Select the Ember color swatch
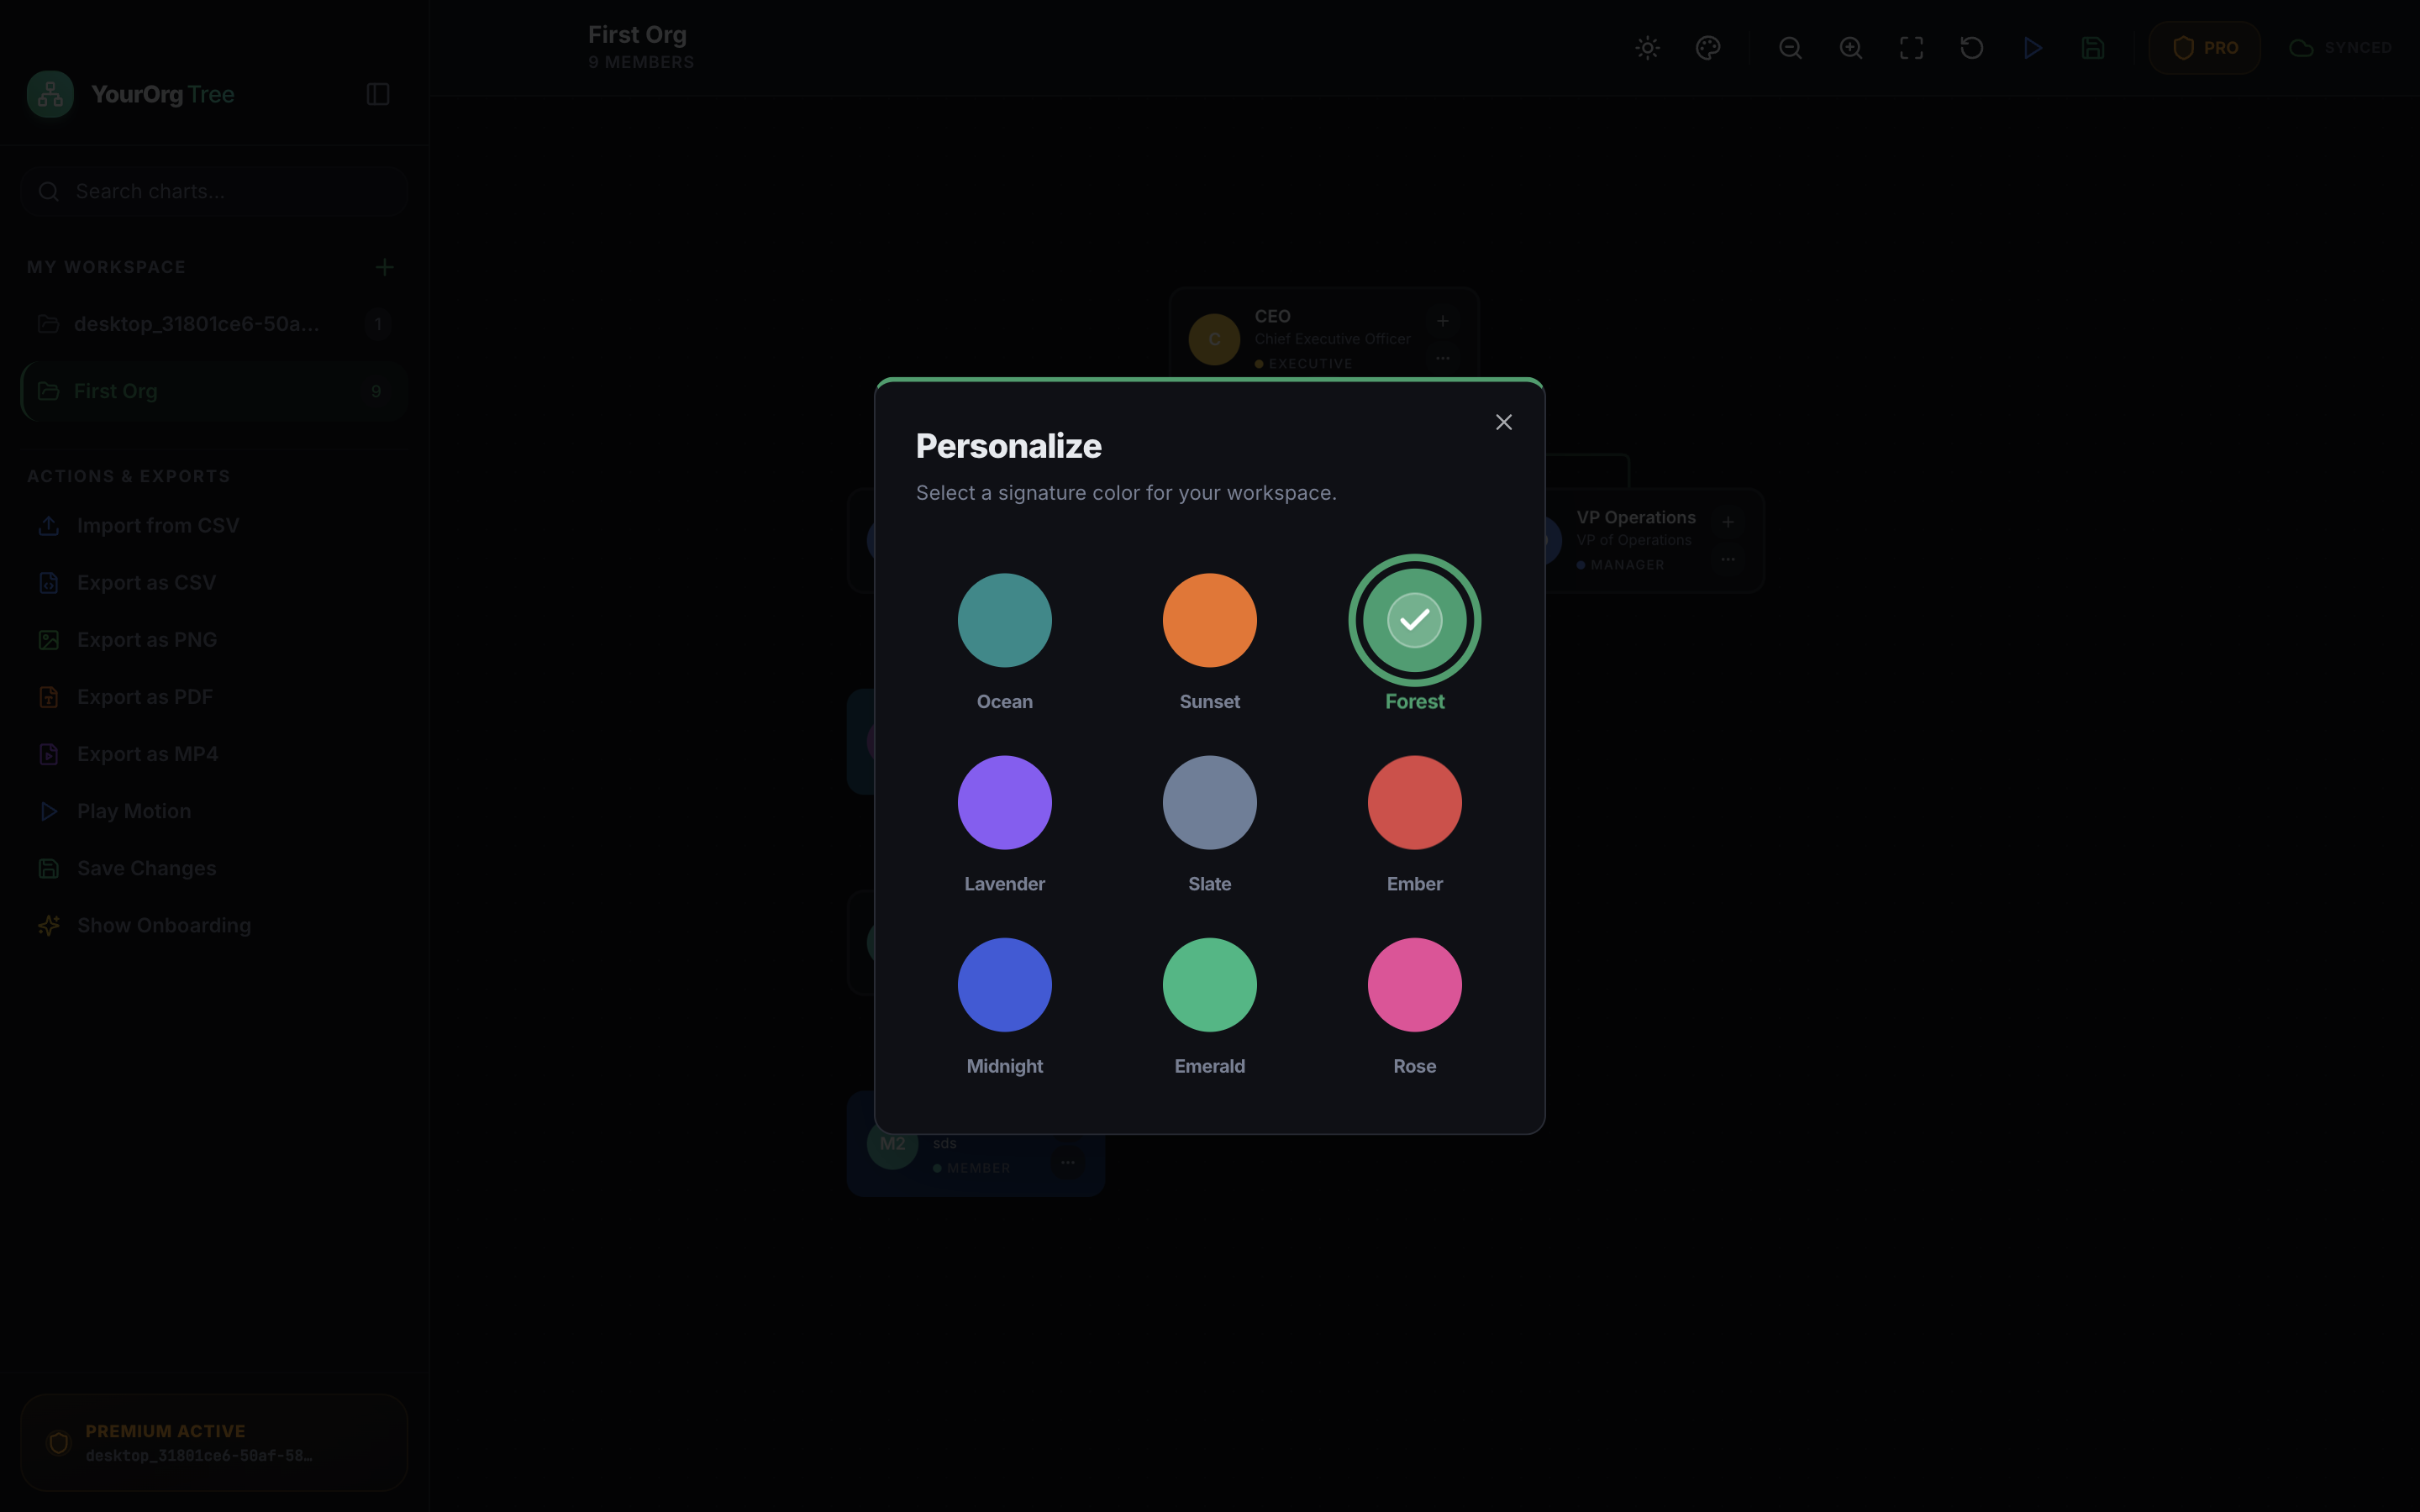Image resolution: width=2420 pixels, height=1512 pixels. tap(1414, 802)
